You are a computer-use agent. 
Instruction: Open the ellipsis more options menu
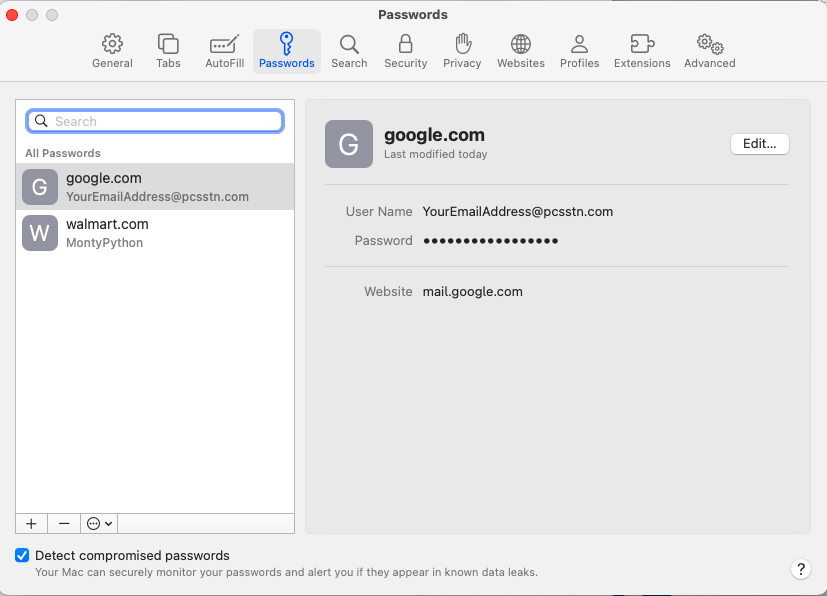click(99, 524)
